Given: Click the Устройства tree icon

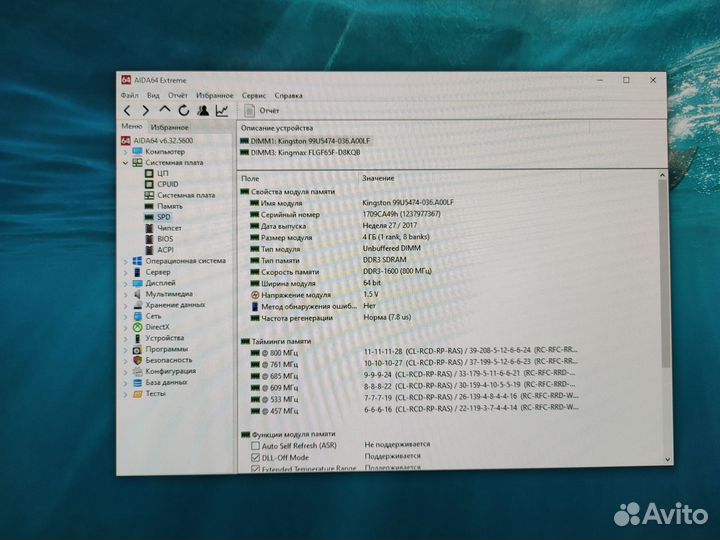Looking at the screenshot, I should (137, 338).
